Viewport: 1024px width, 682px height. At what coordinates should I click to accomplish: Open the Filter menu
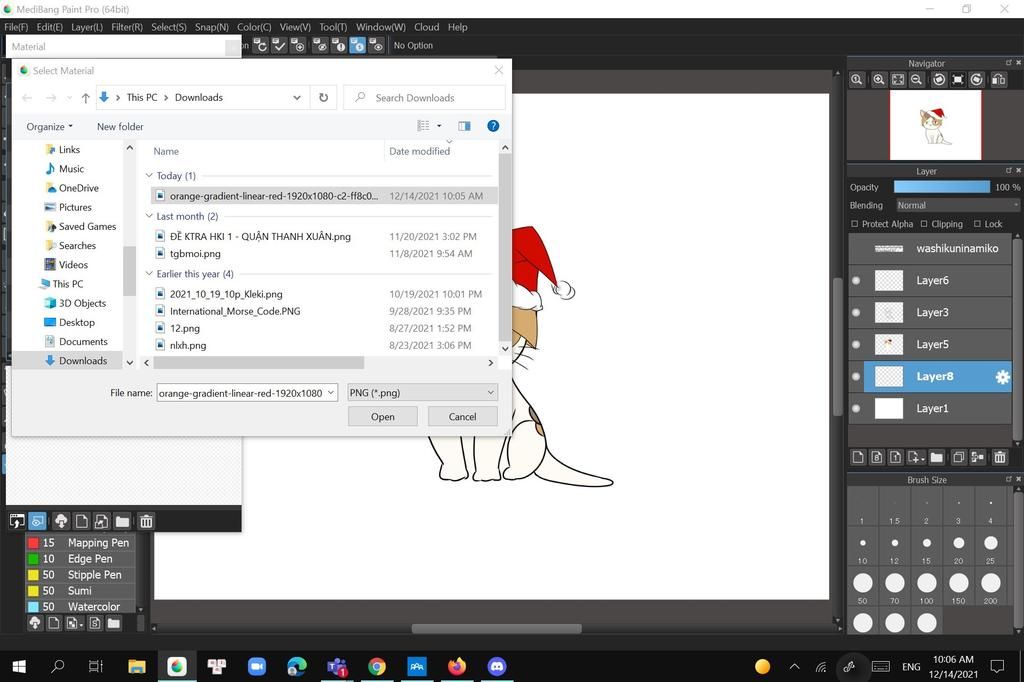(x=127, y=27)
